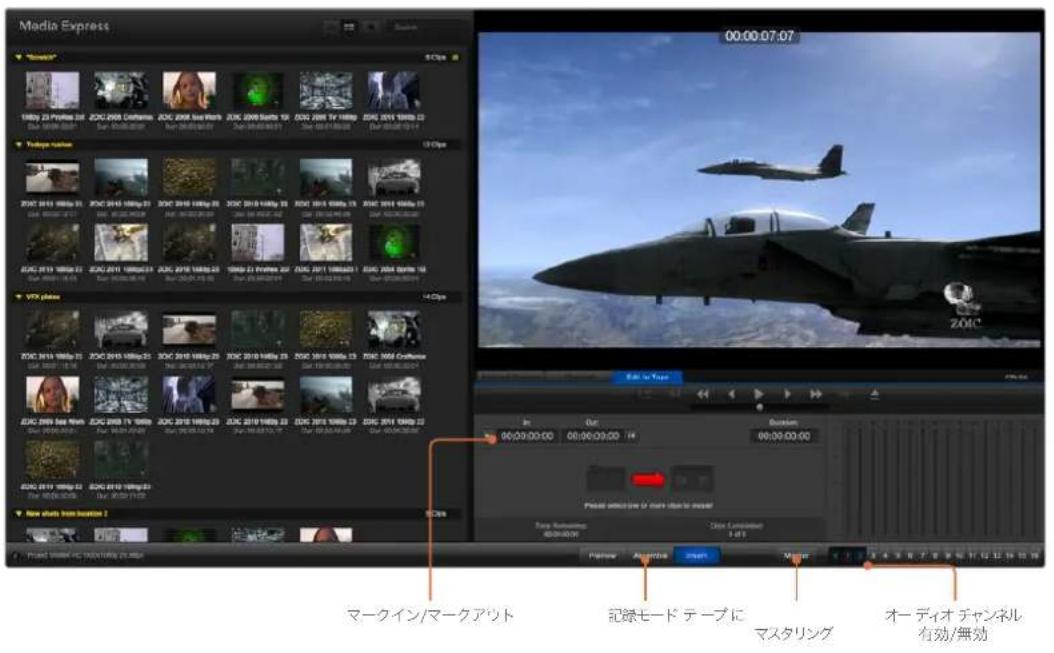Eject the tape

pos(875,394)
